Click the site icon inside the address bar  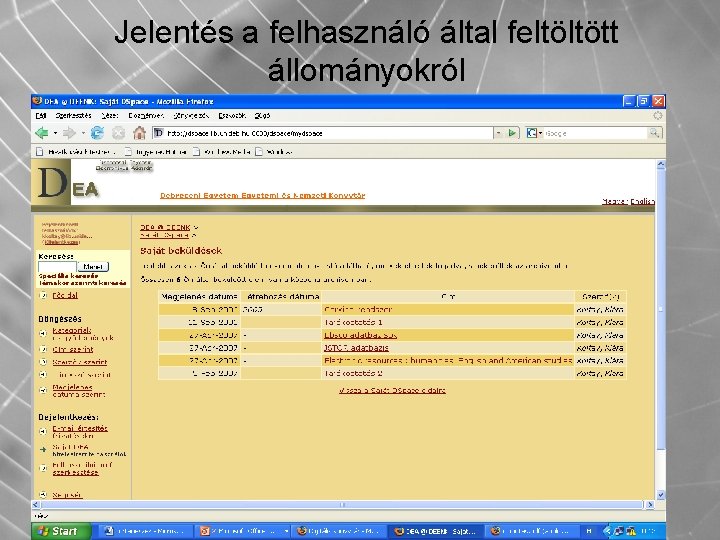point(159,133)
